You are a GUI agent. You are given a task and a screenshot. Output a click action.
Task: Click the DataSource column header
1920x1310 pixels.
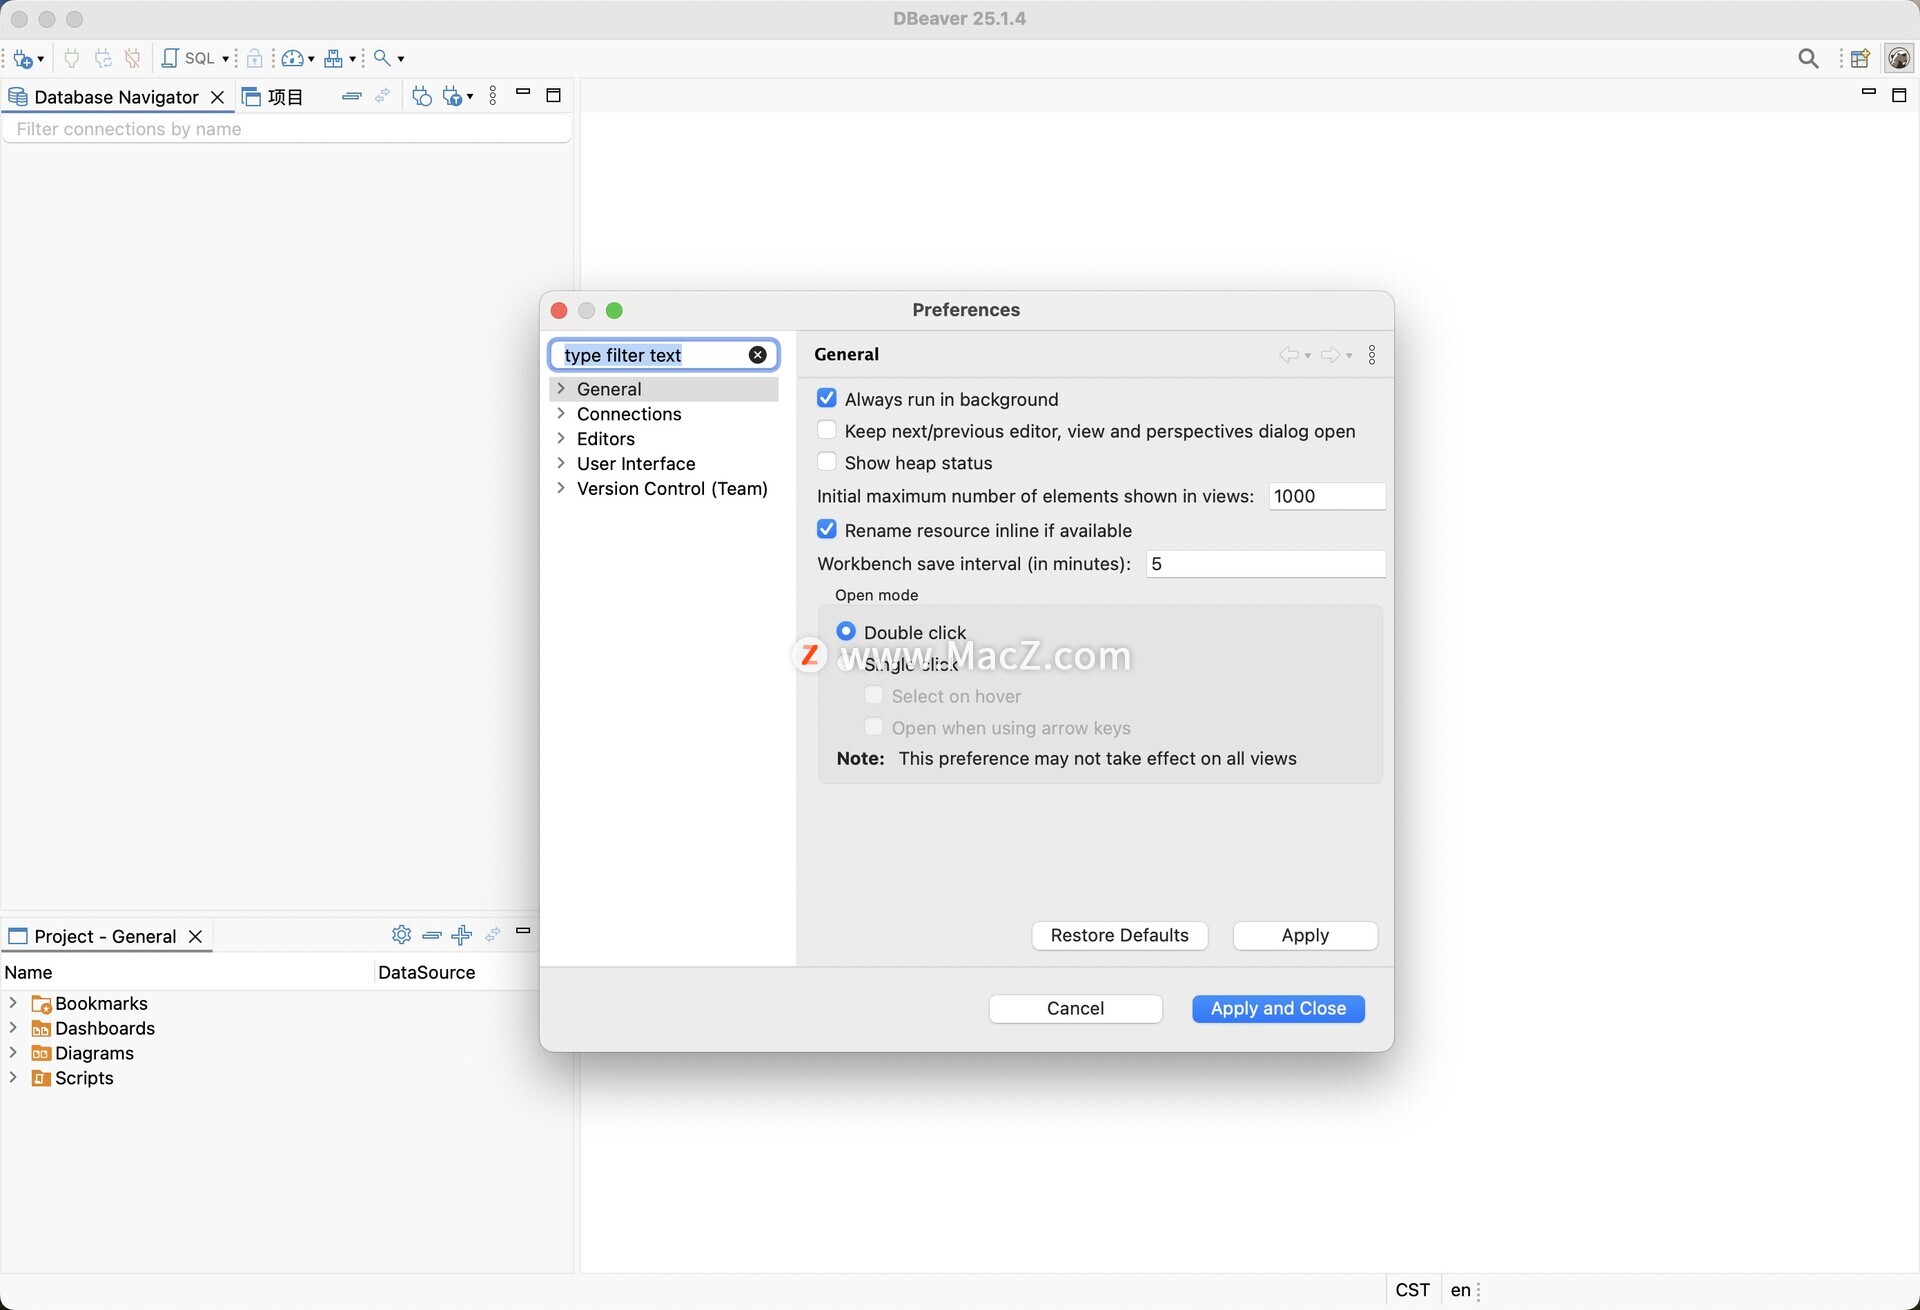(x=427, y=972)
